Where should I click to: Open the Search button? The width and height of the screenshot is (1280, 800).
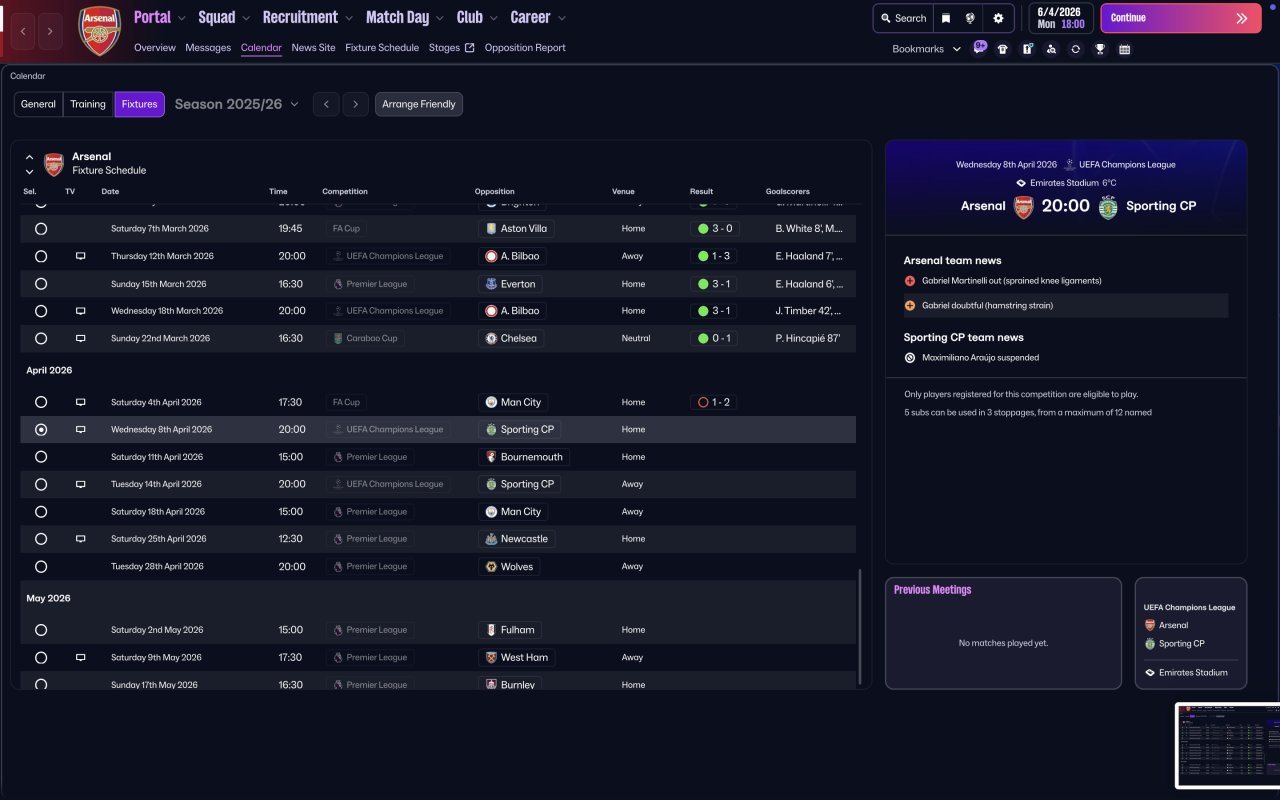[903, 18]
